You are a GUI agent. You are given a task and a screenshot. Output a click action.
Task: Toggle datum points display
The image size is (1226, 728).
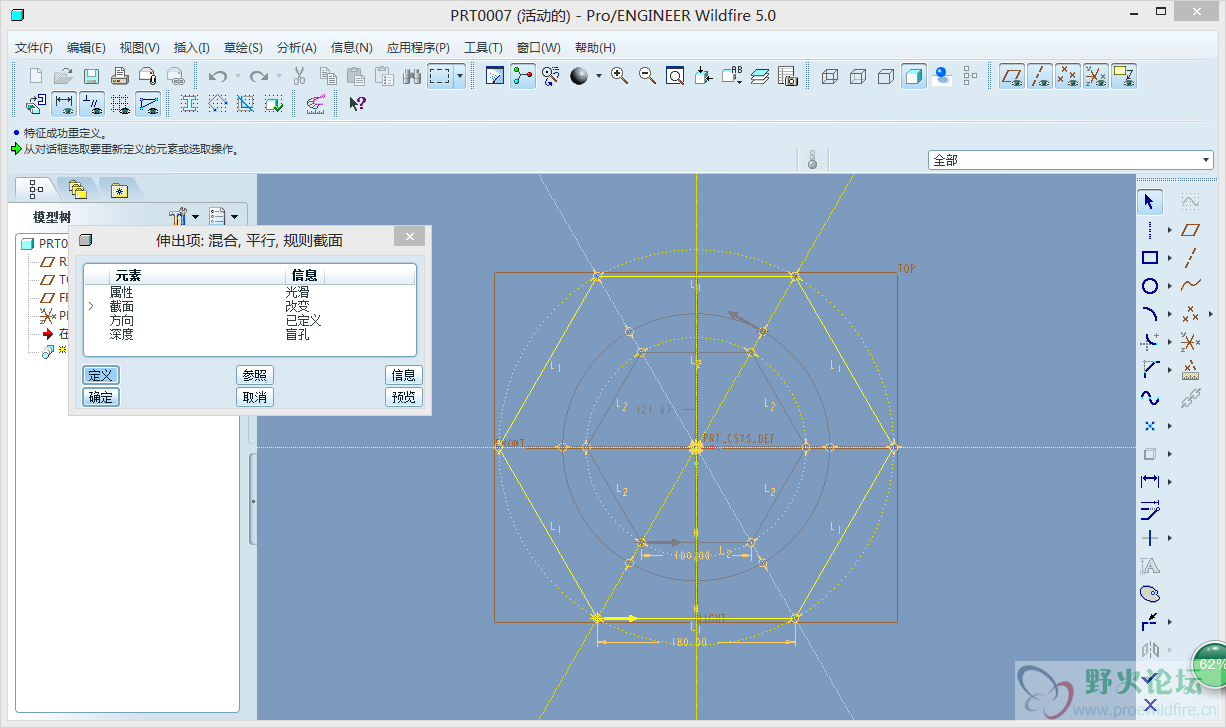(x=1068, y=76)
